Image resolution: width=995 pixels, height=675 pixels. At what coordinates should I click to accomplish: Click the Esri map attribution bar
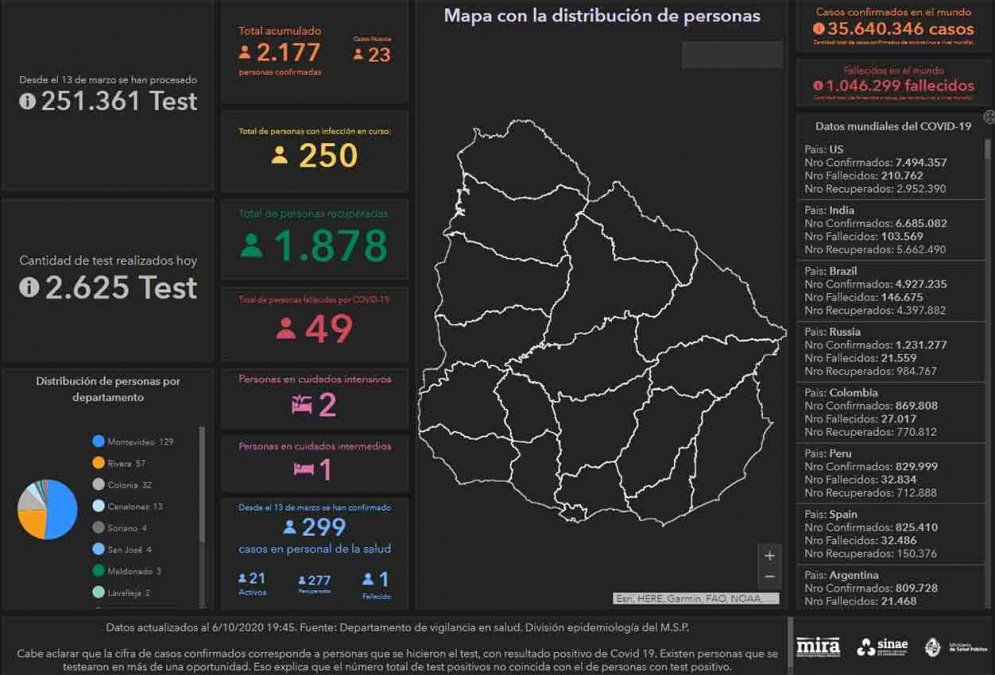coord(696,598)
